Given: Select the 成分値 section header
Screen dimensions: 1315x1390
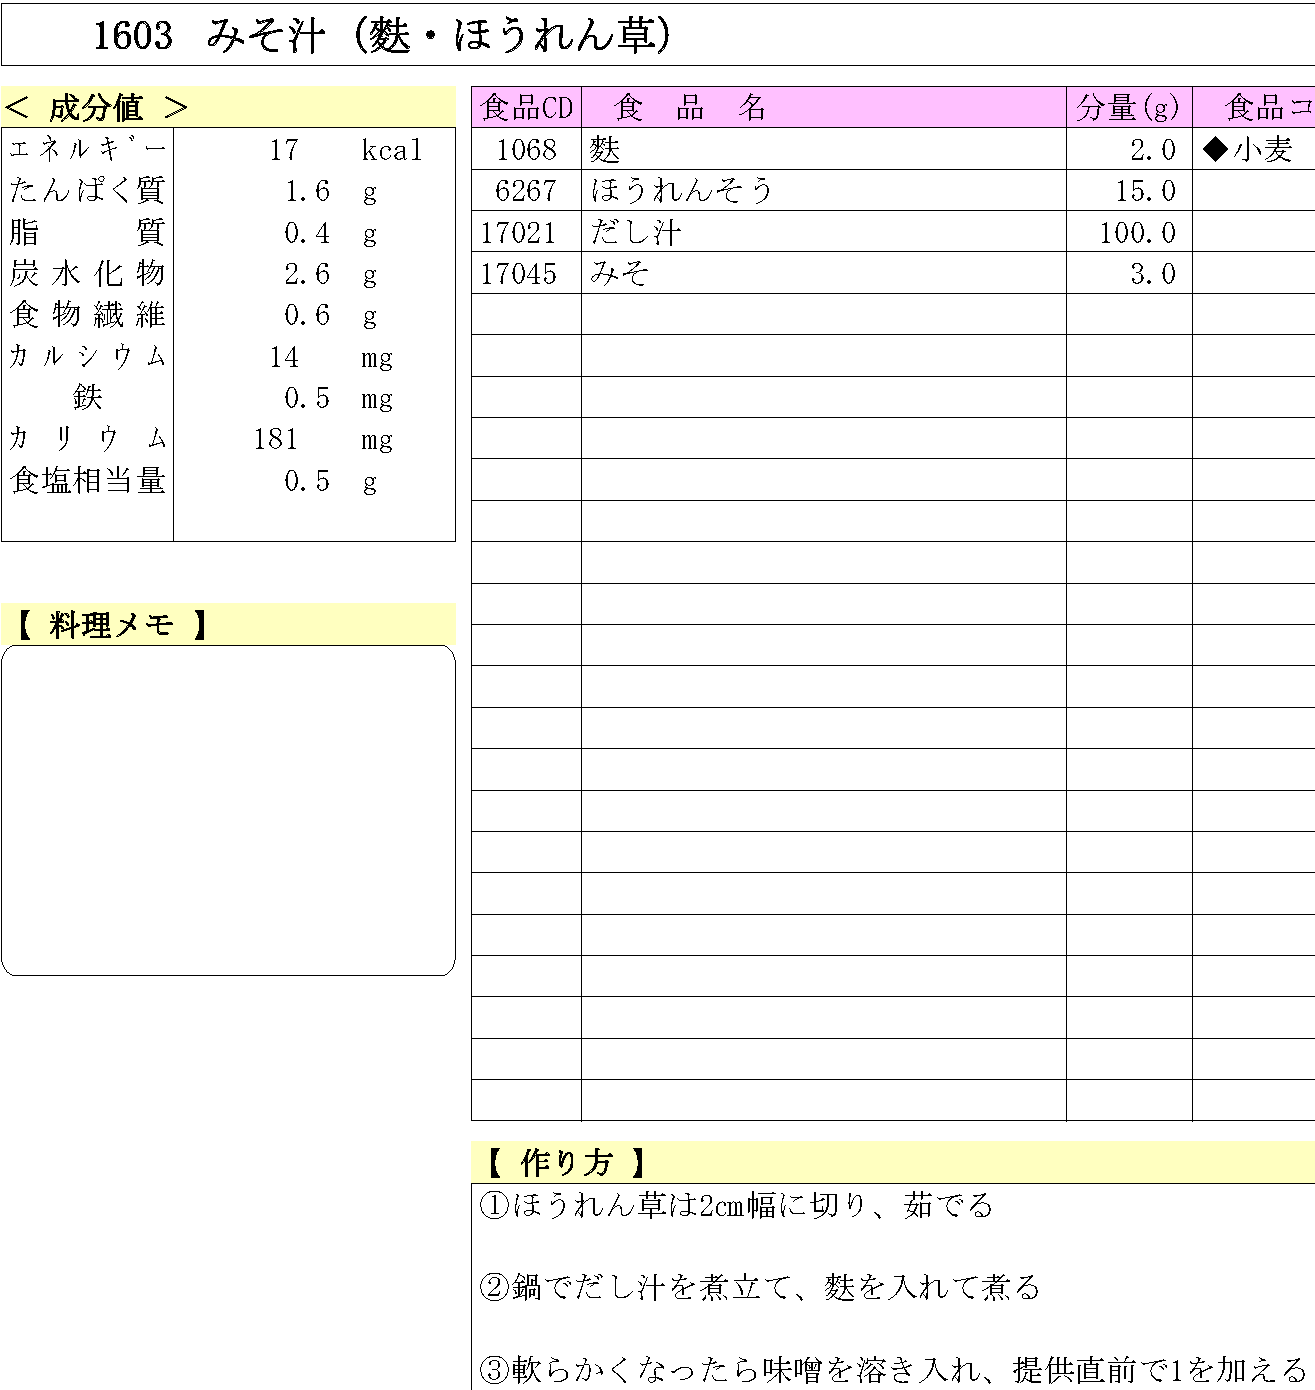Looking at the screenshot, I should (x=97, y=107).
